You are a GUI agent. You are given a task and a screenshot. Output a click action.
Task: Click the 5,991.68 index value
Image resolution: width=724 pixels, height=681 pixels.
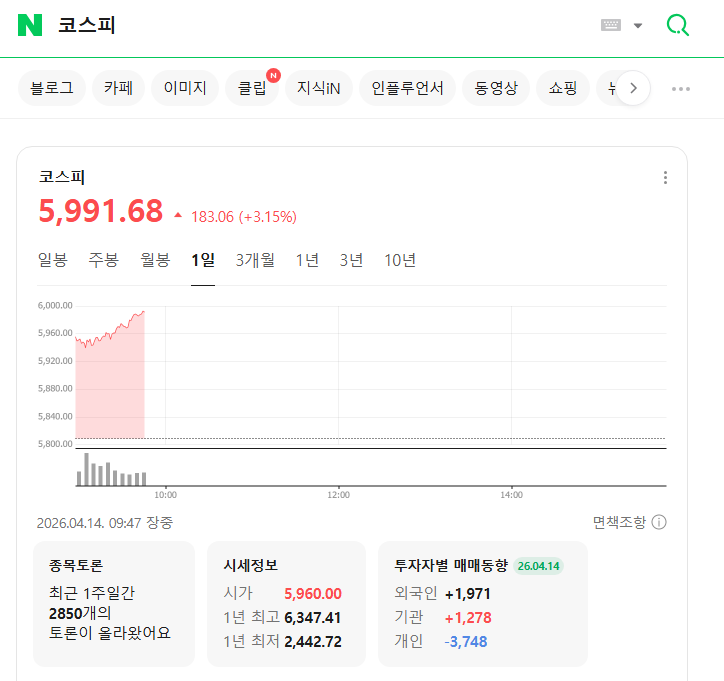pos(101,211)
